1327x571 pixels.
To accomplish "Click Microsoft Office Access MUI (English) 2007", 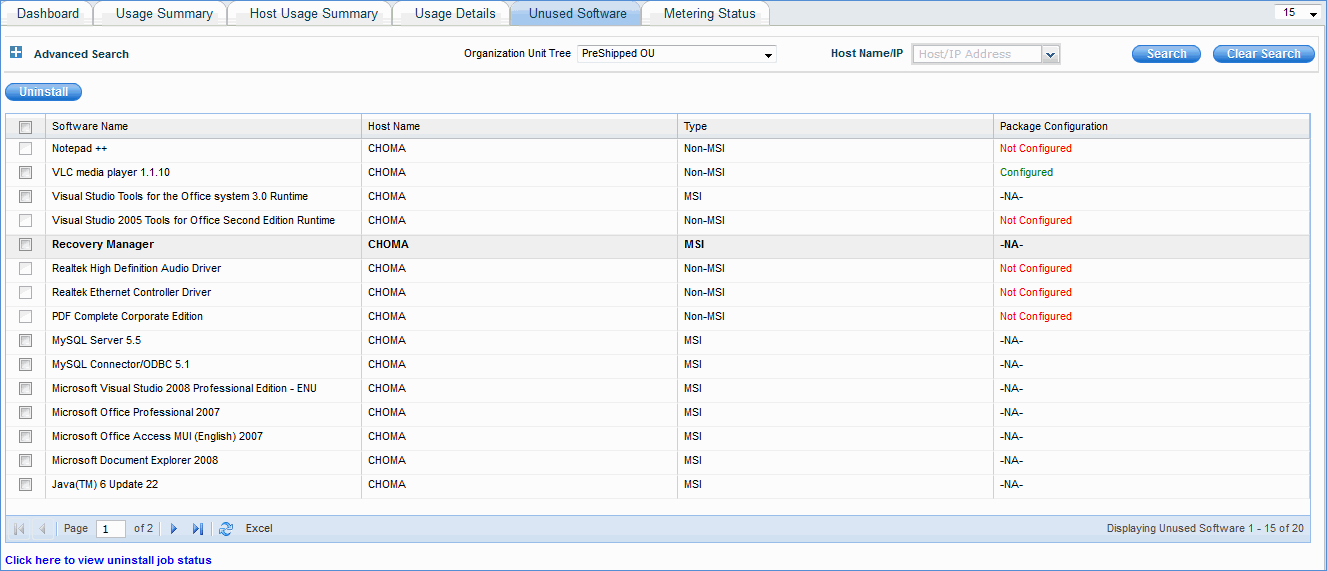I will tap(157, 436).
